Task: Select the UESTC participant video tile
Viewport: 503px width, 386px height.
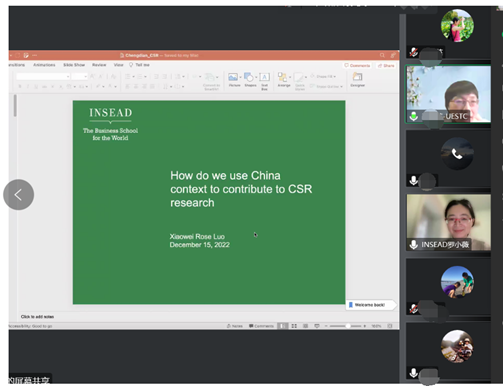Action: [448, 94]
